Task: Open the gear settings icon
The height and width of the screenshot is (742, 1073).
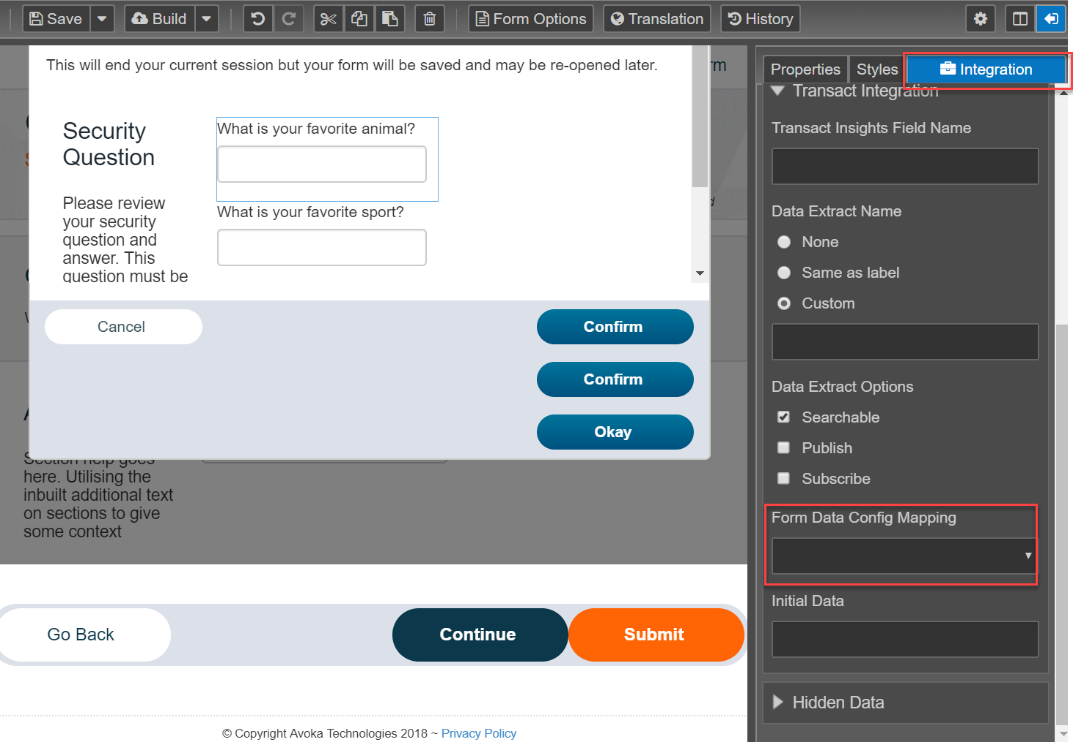Action: [981, 18]
